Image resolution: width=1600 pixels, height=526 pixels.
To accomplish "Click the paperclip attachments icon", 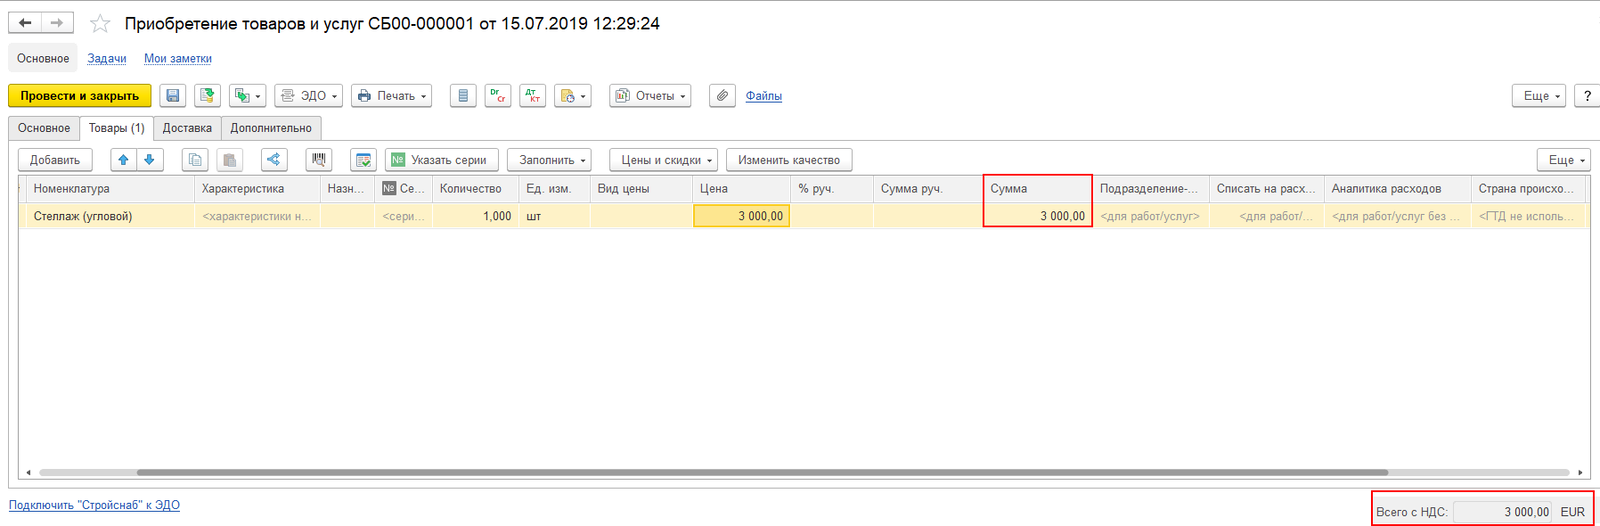I will point(722,96).
